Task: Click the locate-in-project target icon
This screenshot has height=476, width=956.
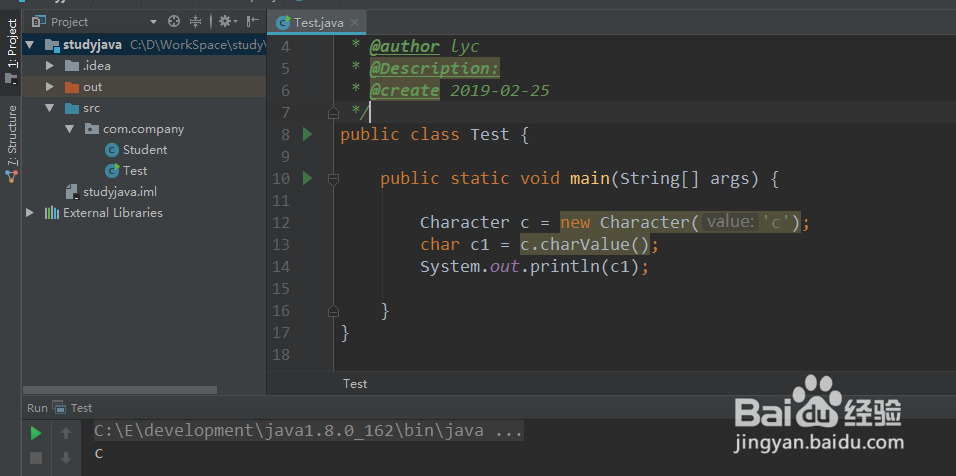Action: pos(174,22)
